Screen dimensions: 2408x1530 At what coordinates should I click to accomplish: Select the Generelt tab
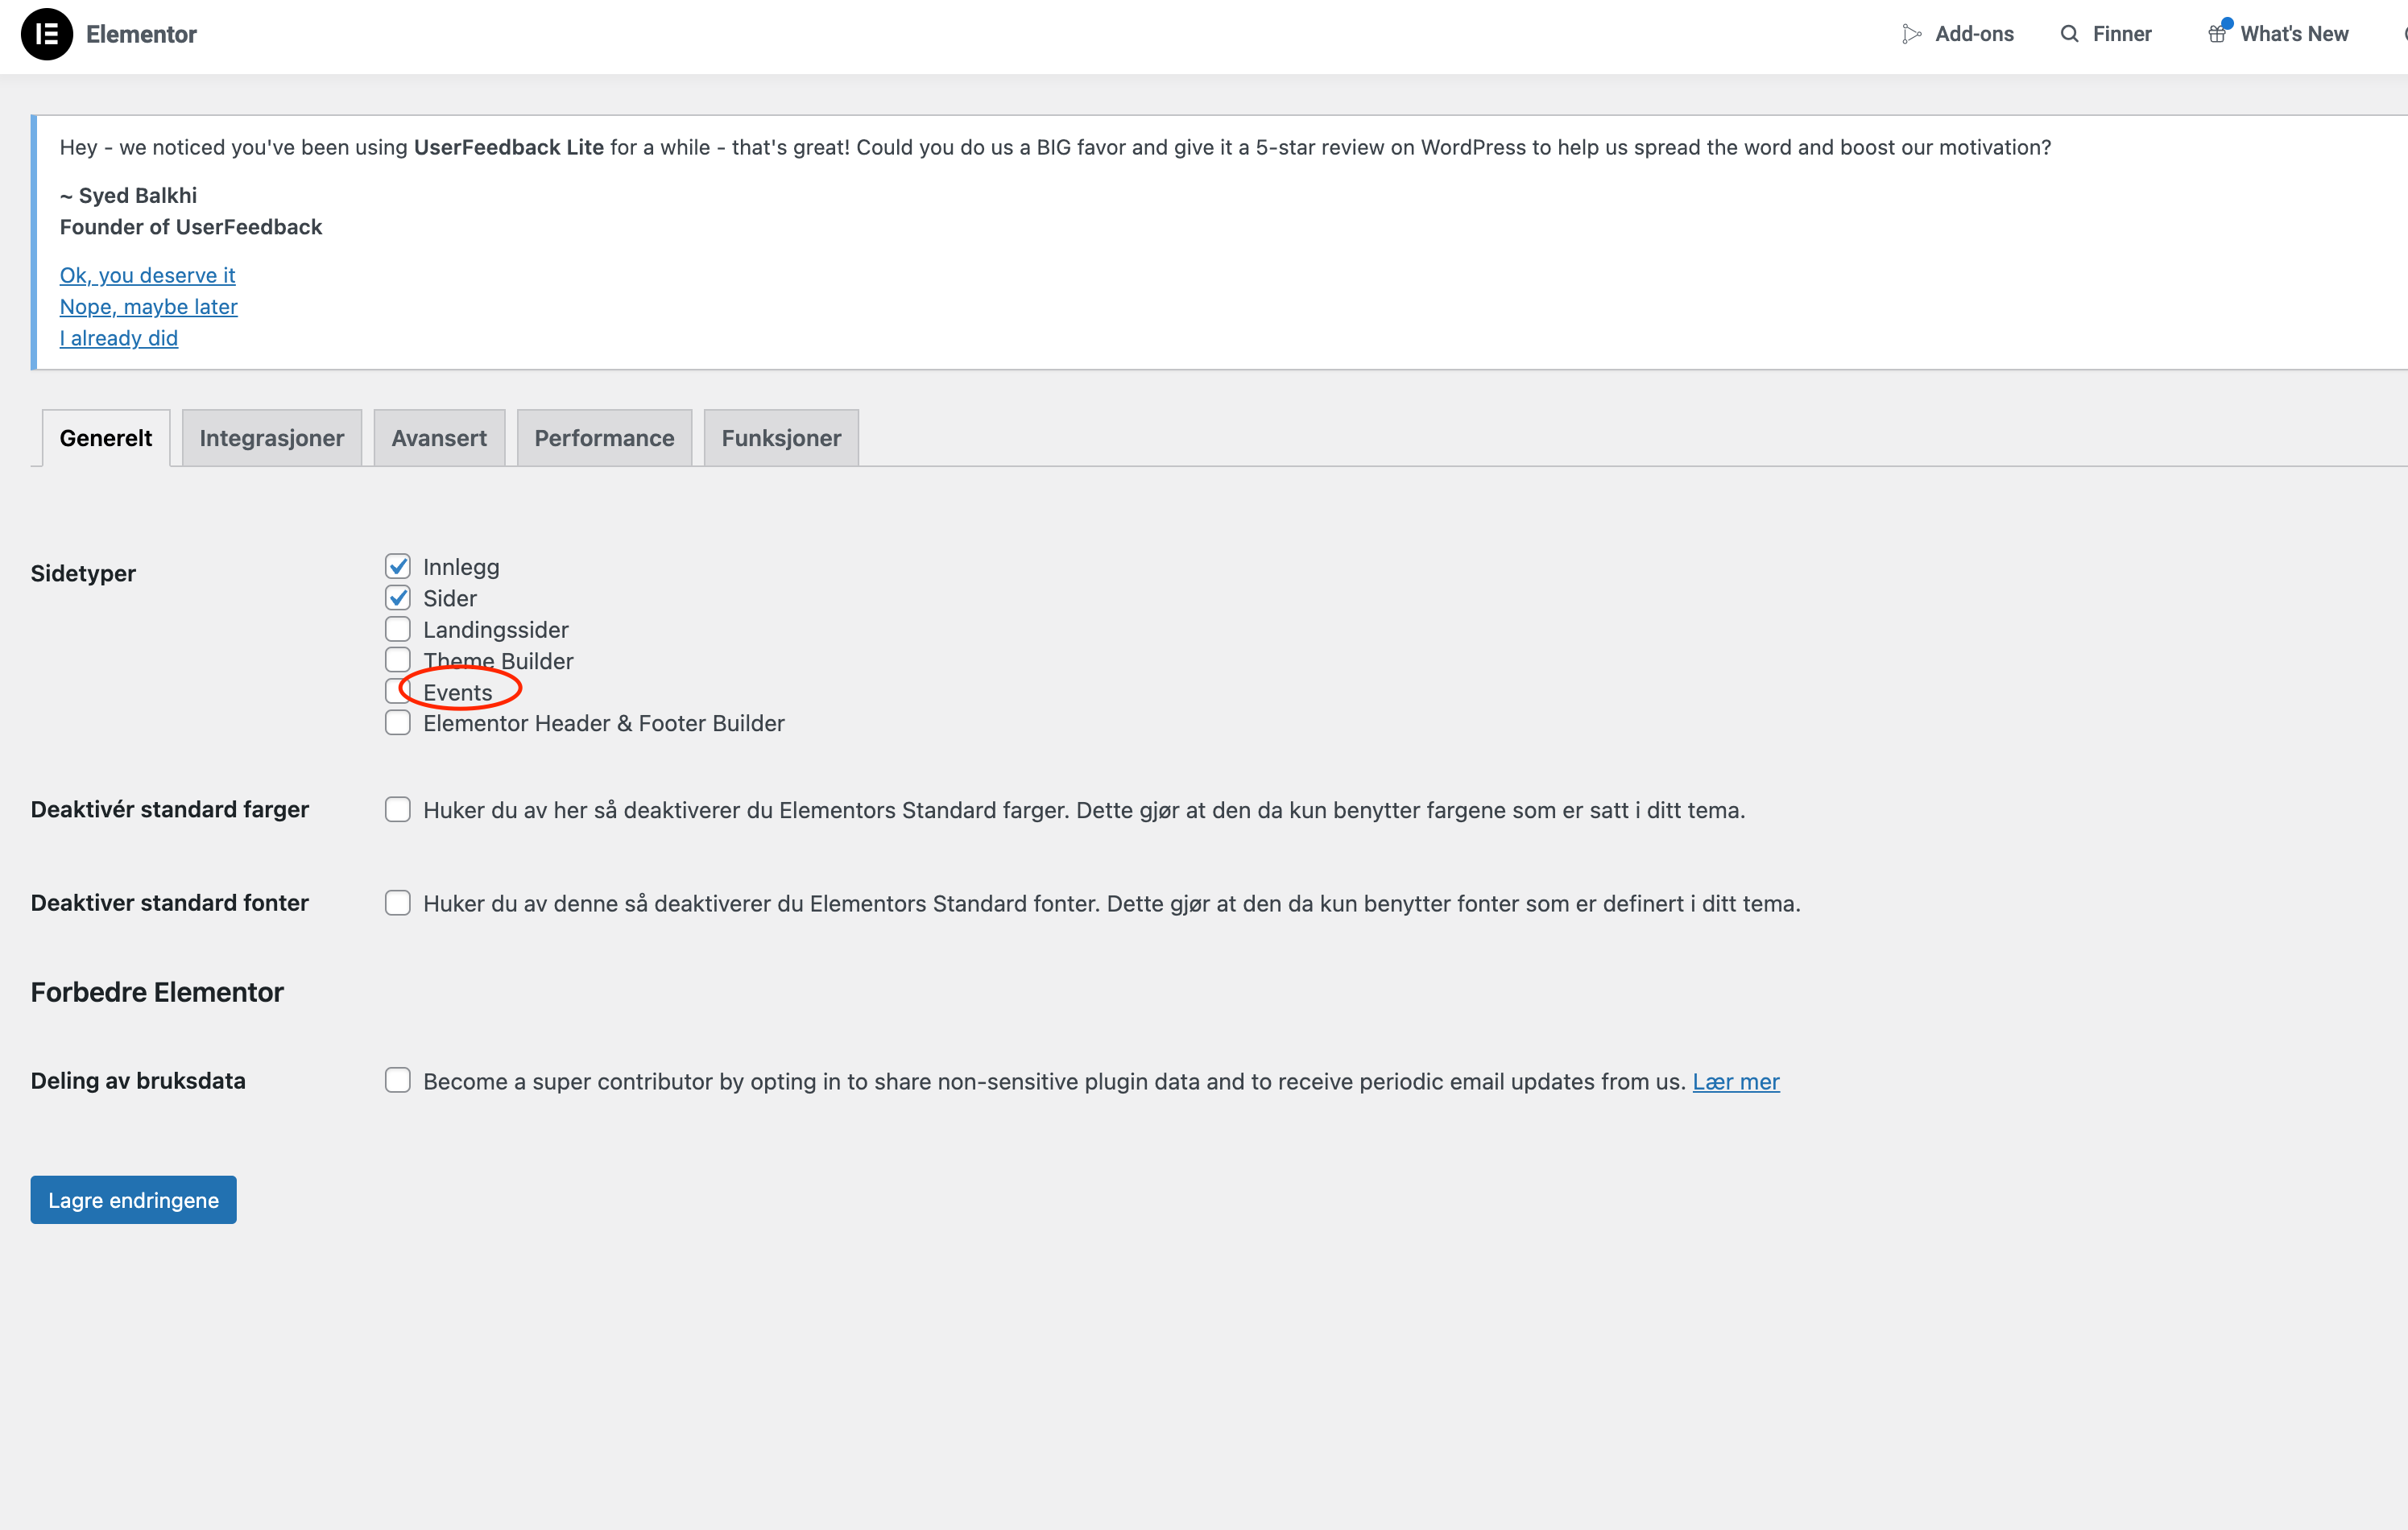point(106,438)
